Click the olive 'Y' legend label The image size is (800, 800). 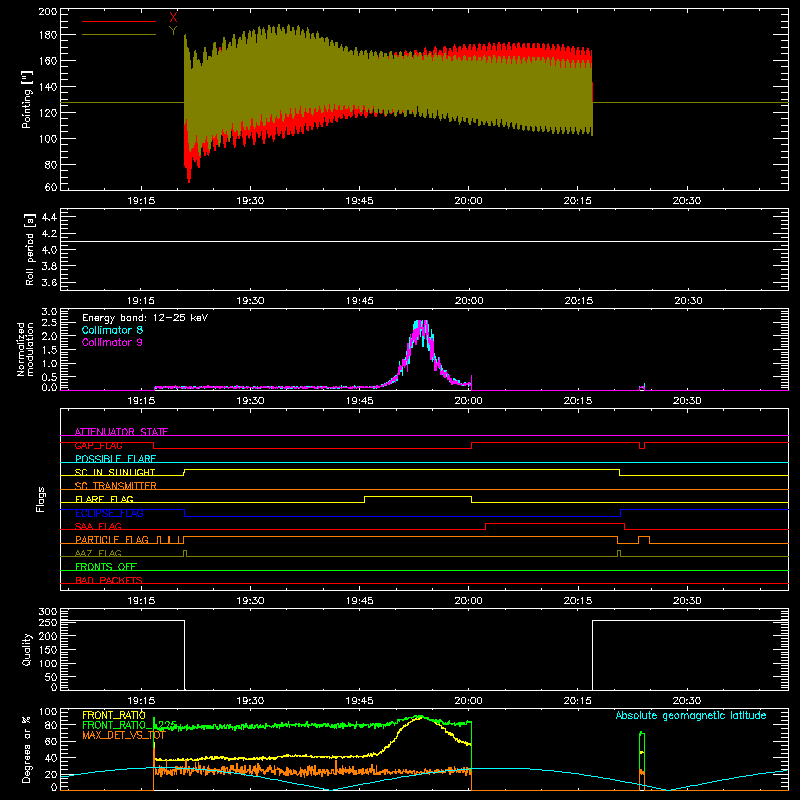(x=173, y=31)
